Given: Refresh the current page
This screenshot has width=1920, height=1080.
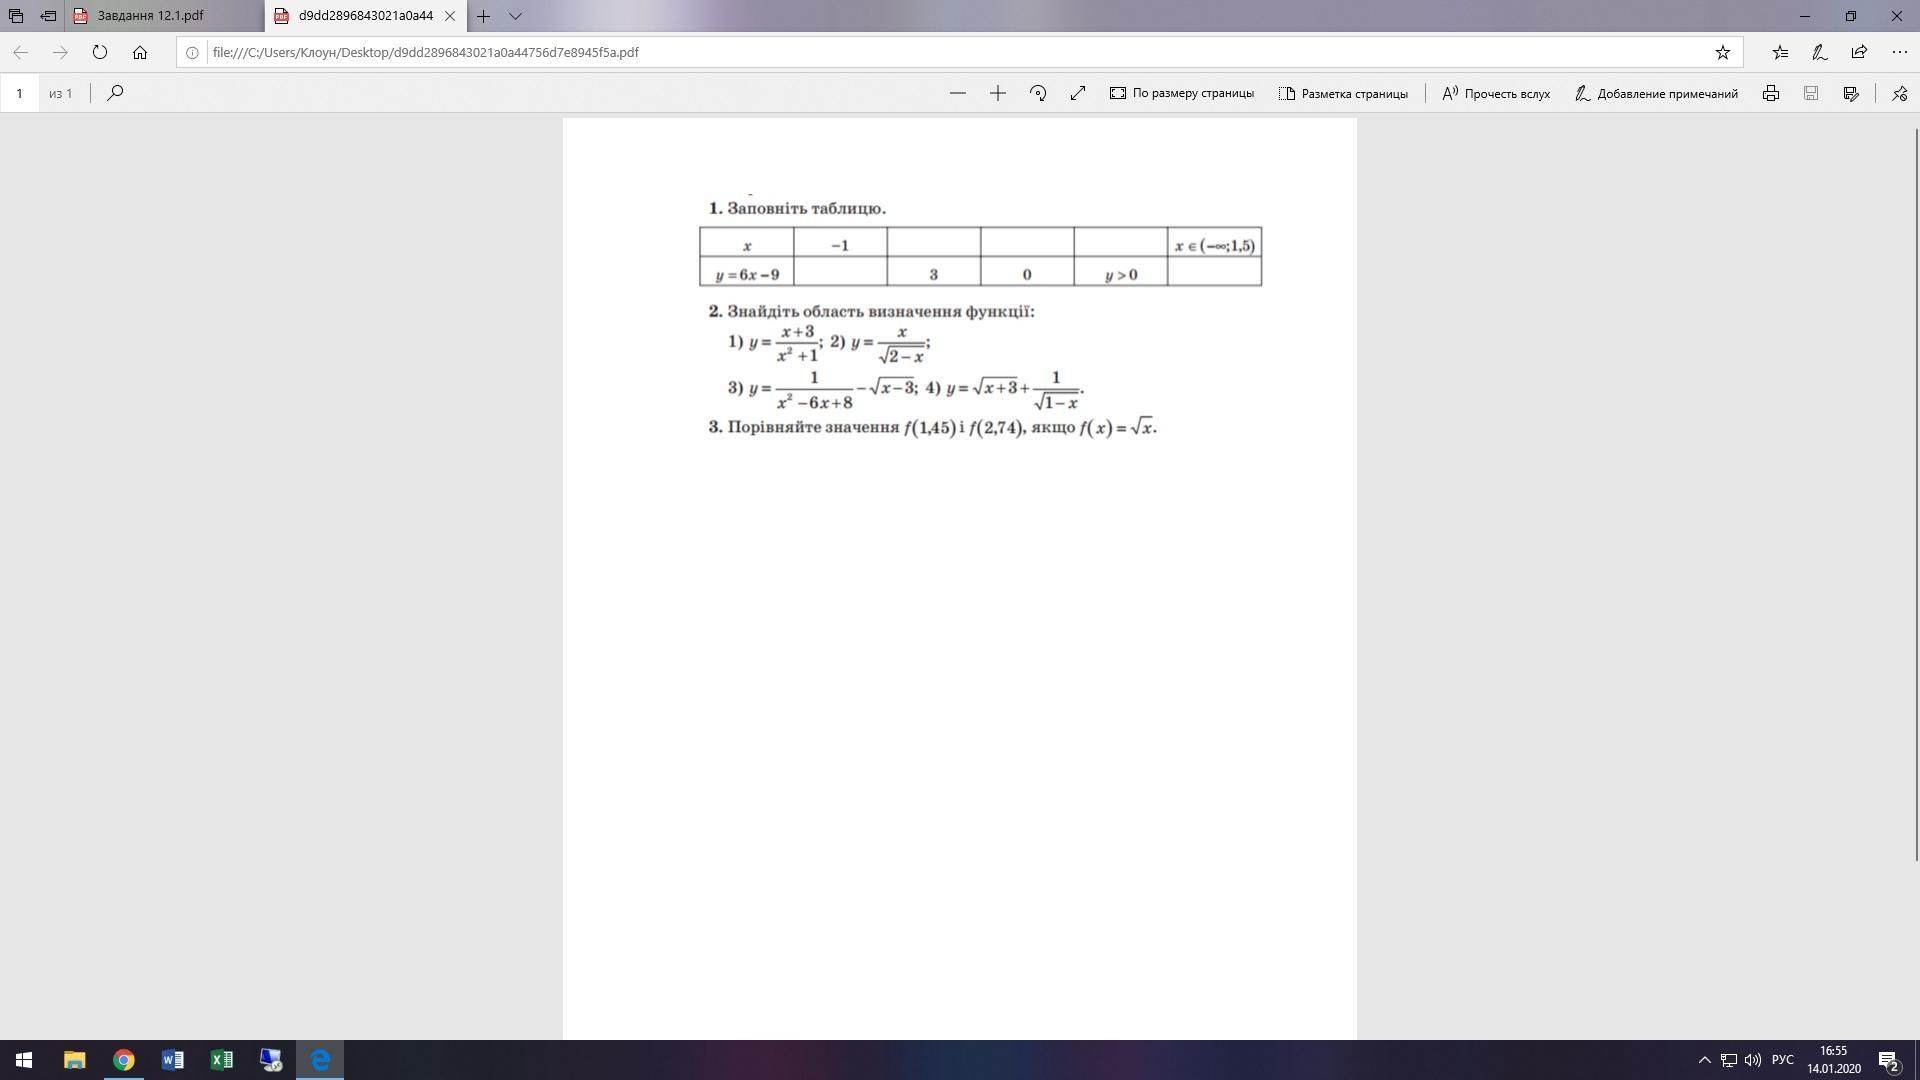Looking at the screenshot, I should coord(100,52).
